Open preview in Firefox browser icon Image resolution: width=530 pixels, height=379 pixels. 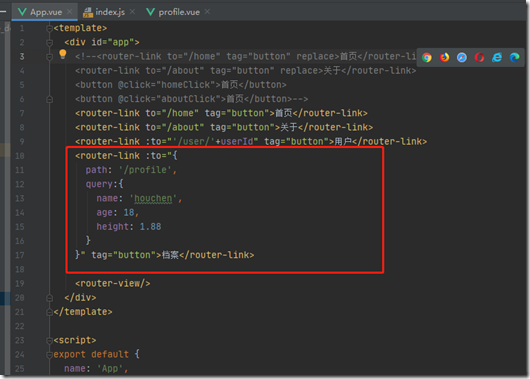click(x=444, y=57)
